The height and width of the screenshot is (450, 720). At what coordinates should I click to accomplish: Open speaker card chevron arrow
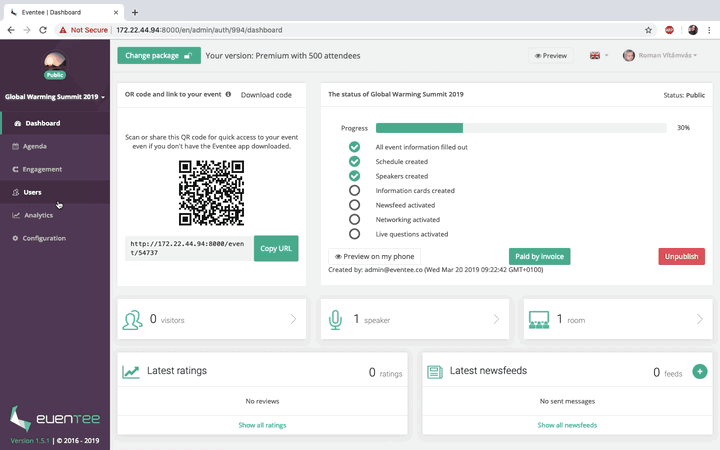[x=496, y=319]
